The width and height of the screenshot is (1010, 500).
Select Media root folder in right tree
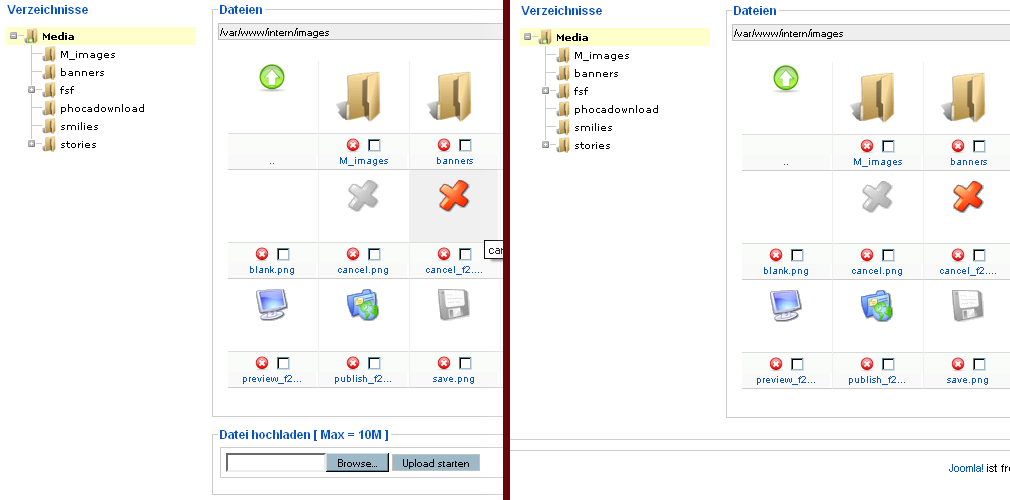tap(572, 37)
